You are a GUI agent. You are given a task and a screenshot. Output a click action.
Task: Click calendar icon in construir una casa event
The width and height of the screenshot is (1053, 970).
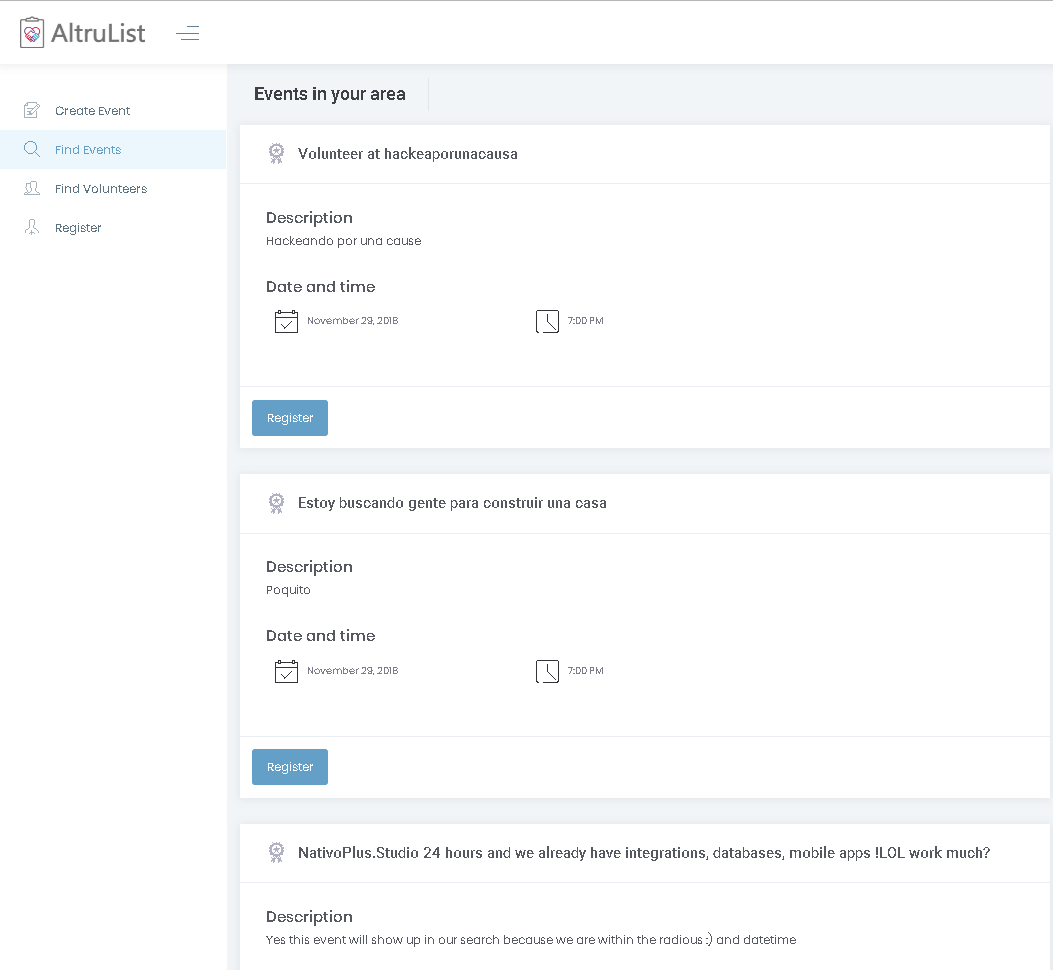click(286, 671)
